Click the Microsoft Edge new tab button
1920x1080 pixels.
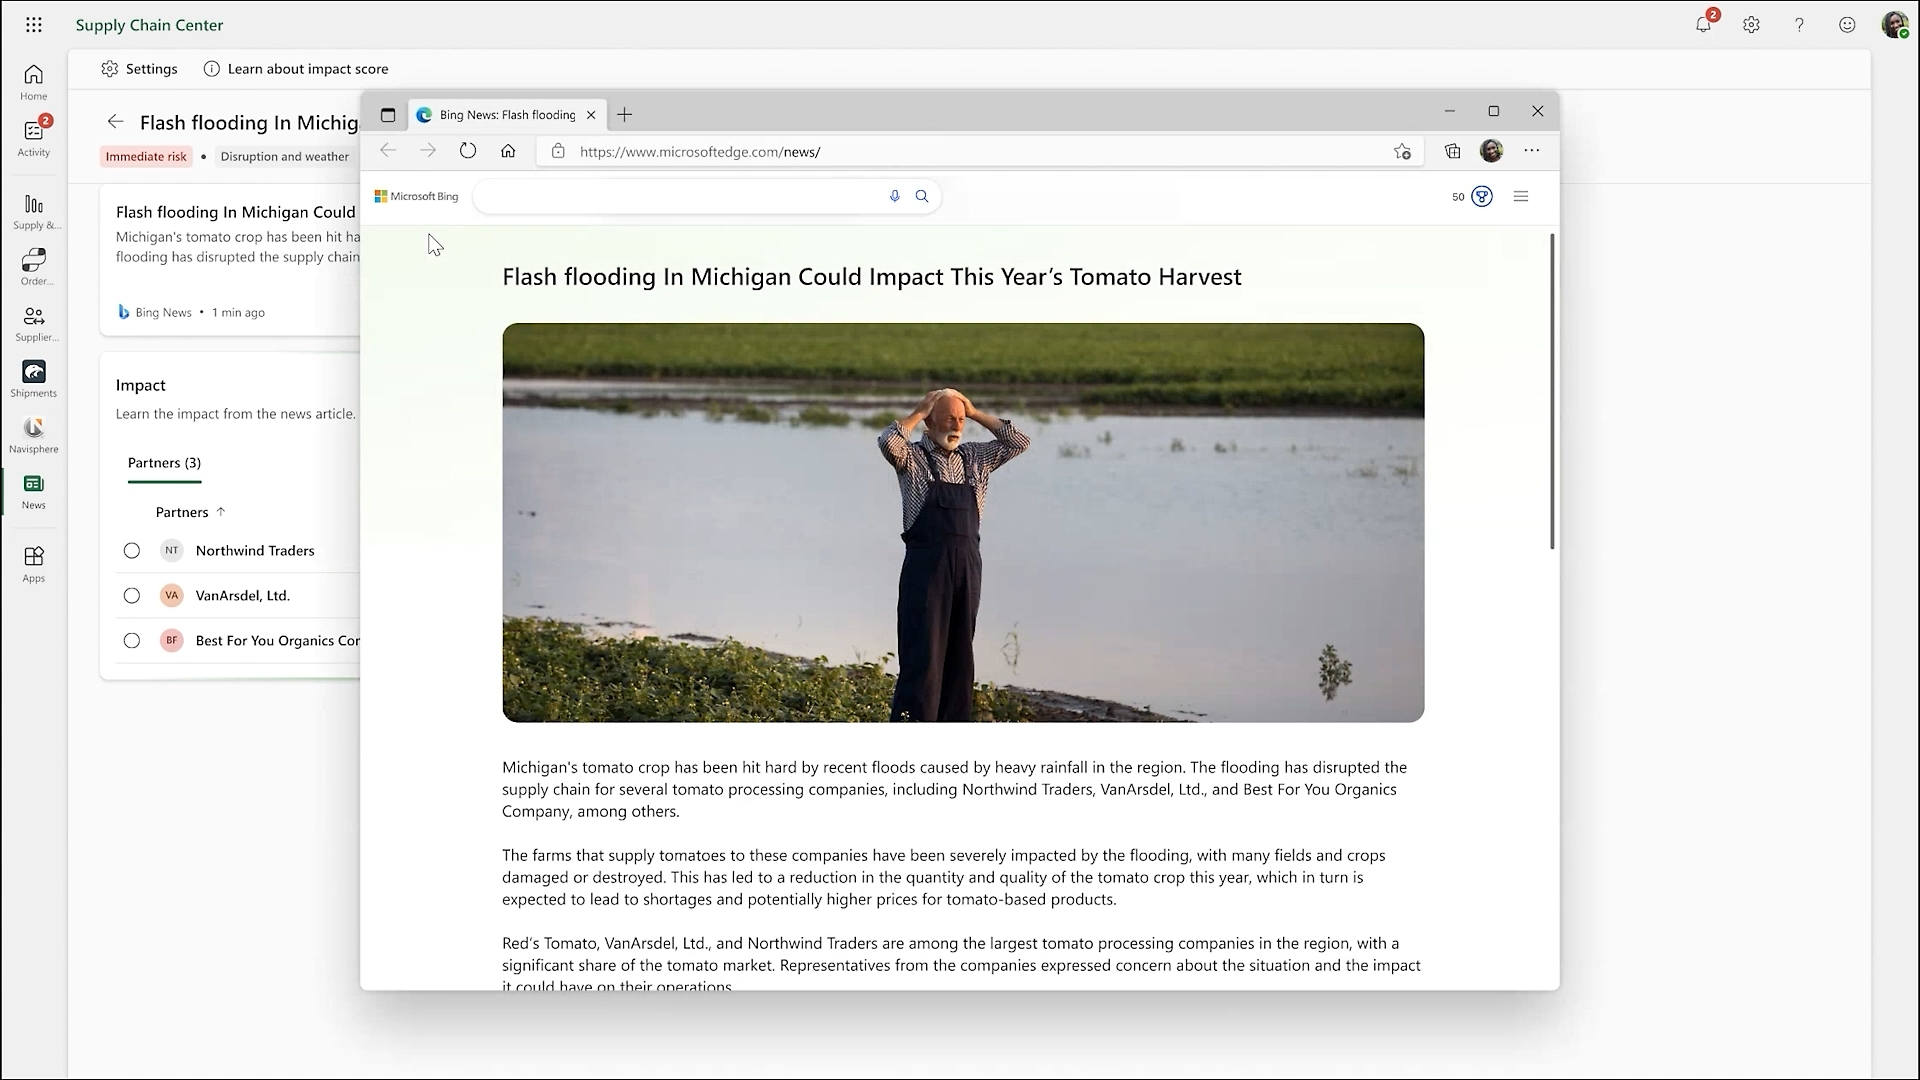624,113
